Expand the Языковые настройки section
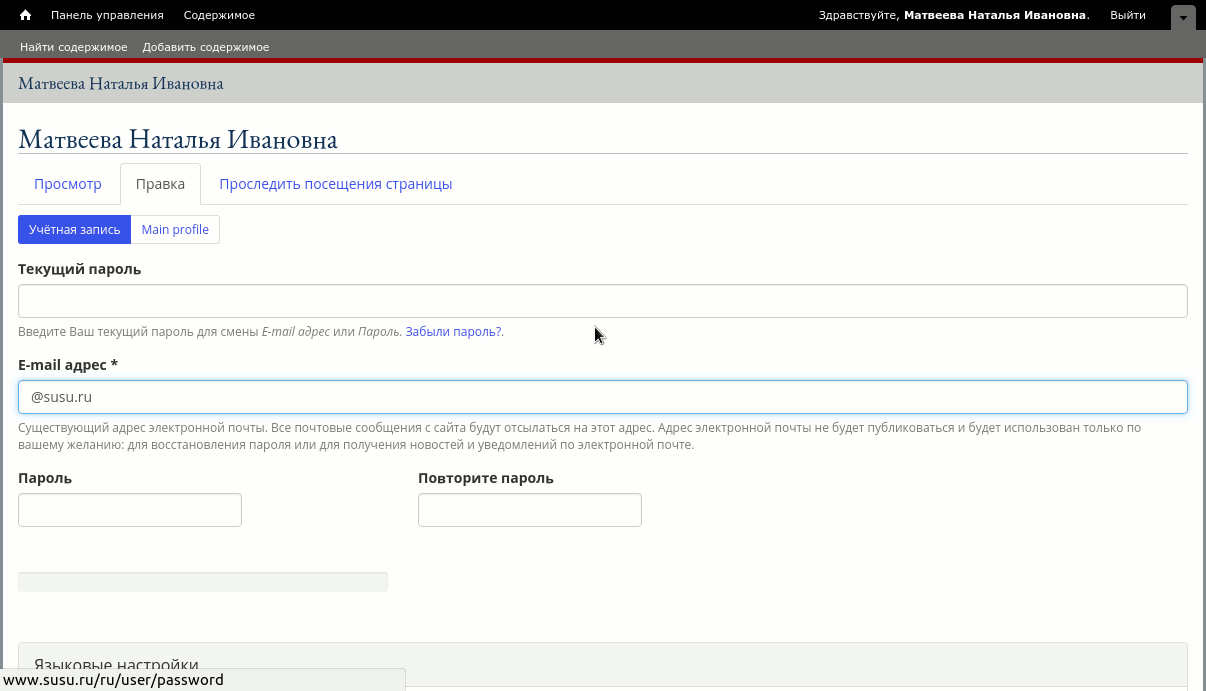Viewport: 1206px width, 691px height. pos(116,665)
